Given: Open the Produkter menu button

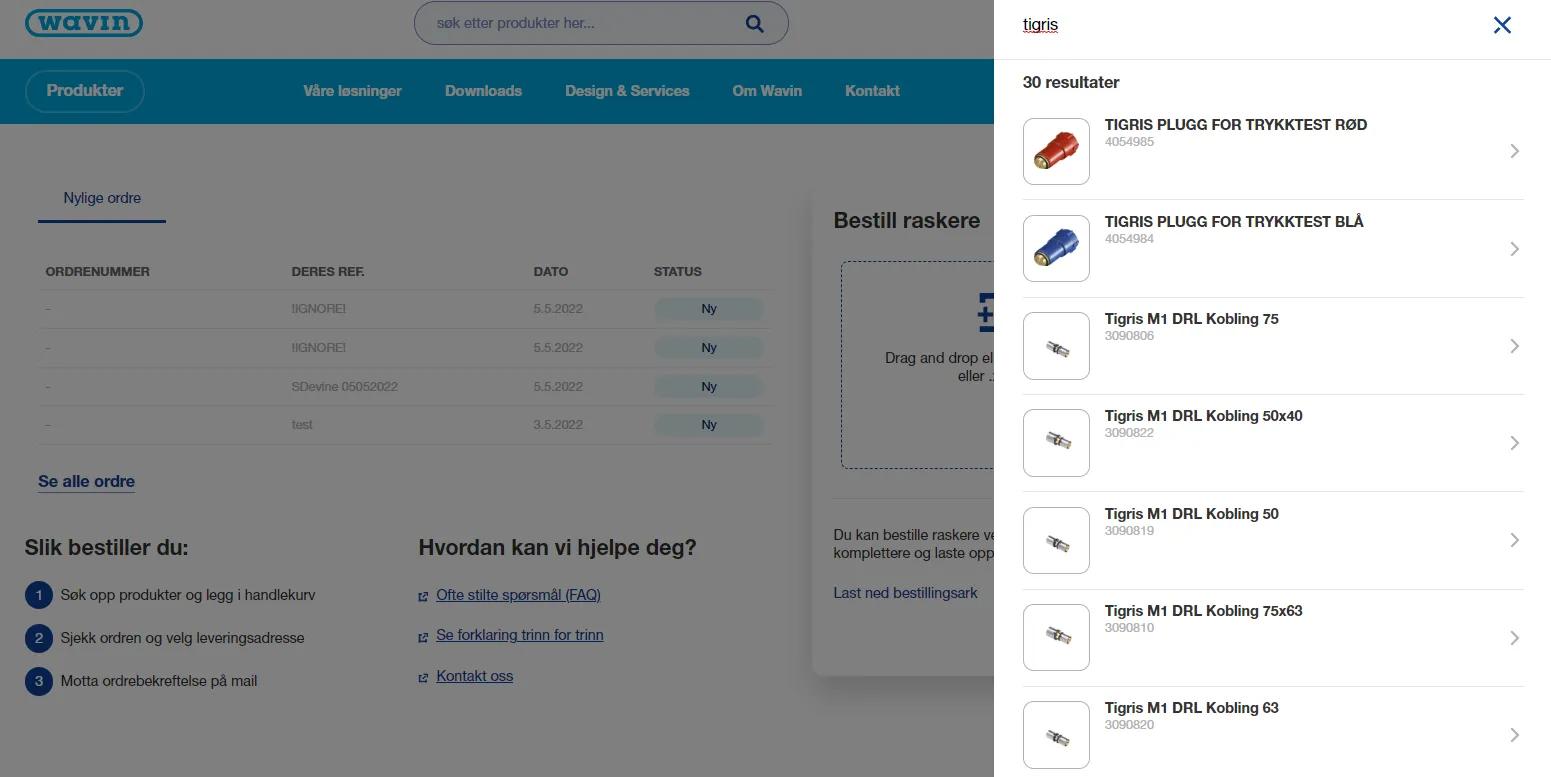Looking at the screenshot, I should (x=85, y=91).
